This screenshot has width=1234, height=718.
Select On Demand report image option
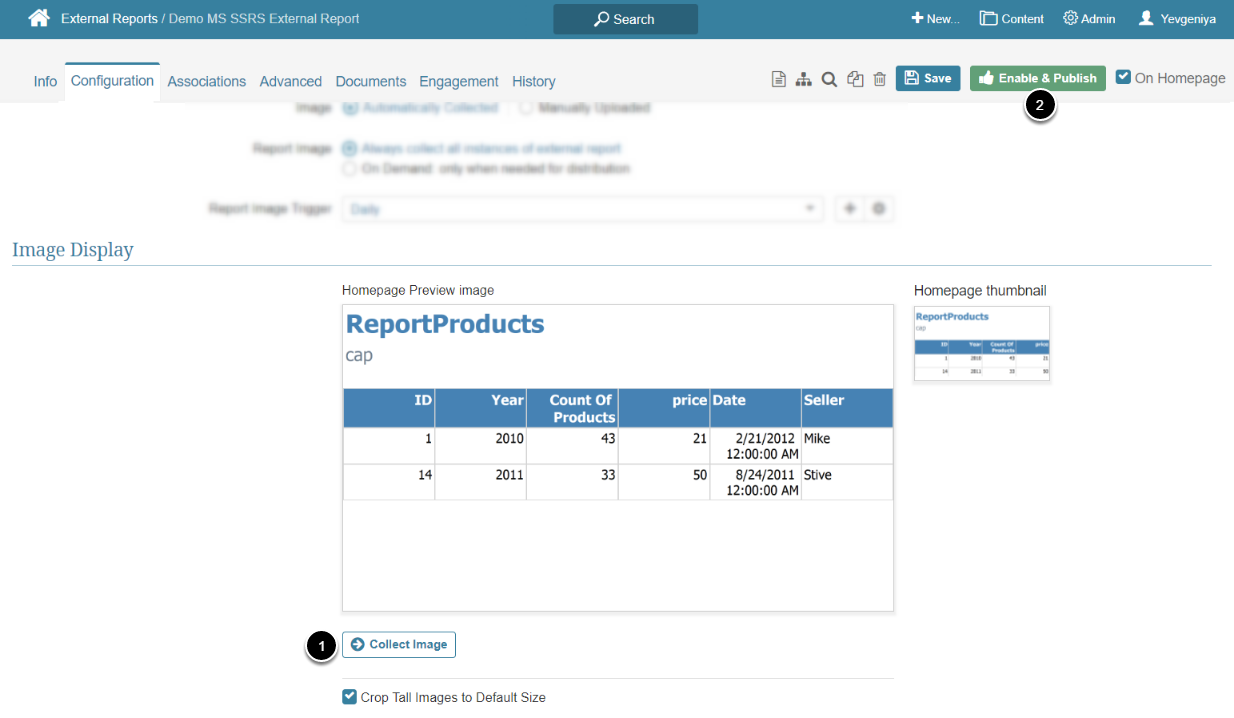coord(349,169)
